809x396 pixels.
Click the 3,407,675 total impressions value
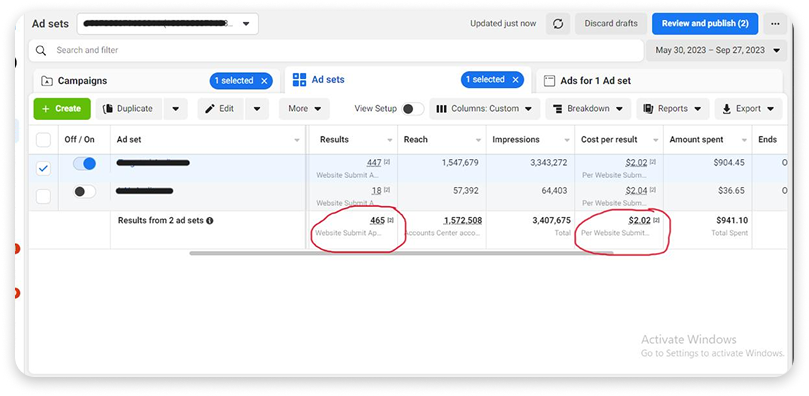click(x=552, y=221)
